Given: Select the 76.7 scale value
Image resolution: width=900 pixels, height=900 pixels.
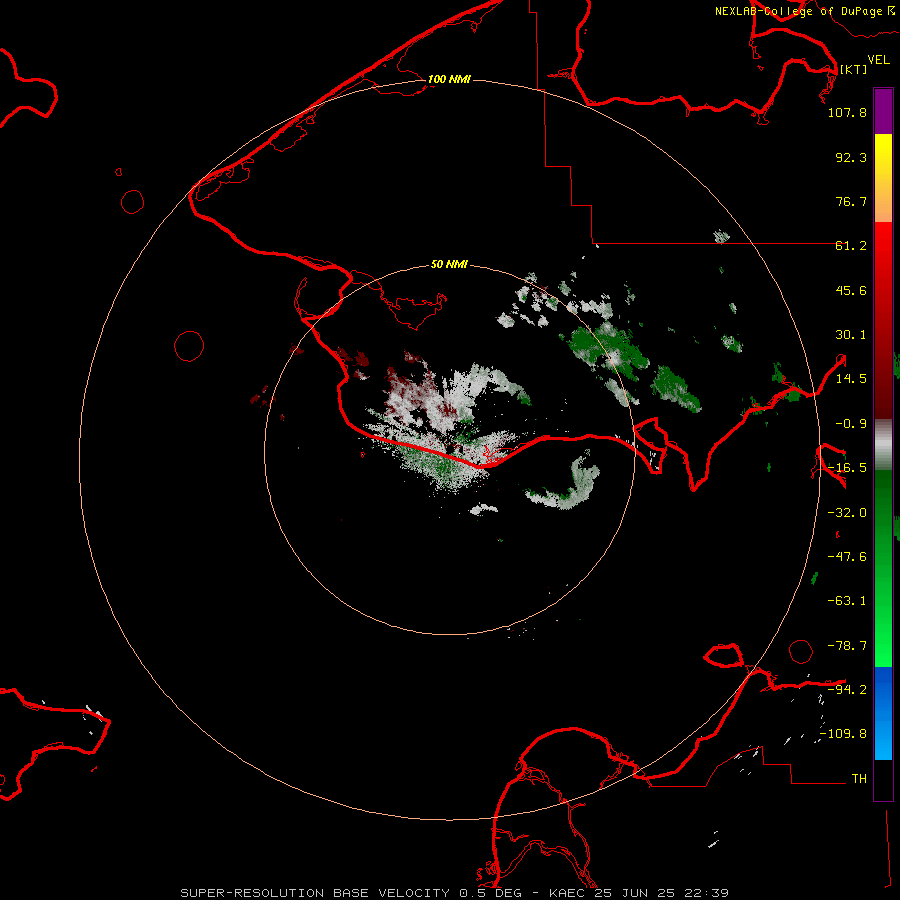Looking at the screenshot, I should point(851,201).
